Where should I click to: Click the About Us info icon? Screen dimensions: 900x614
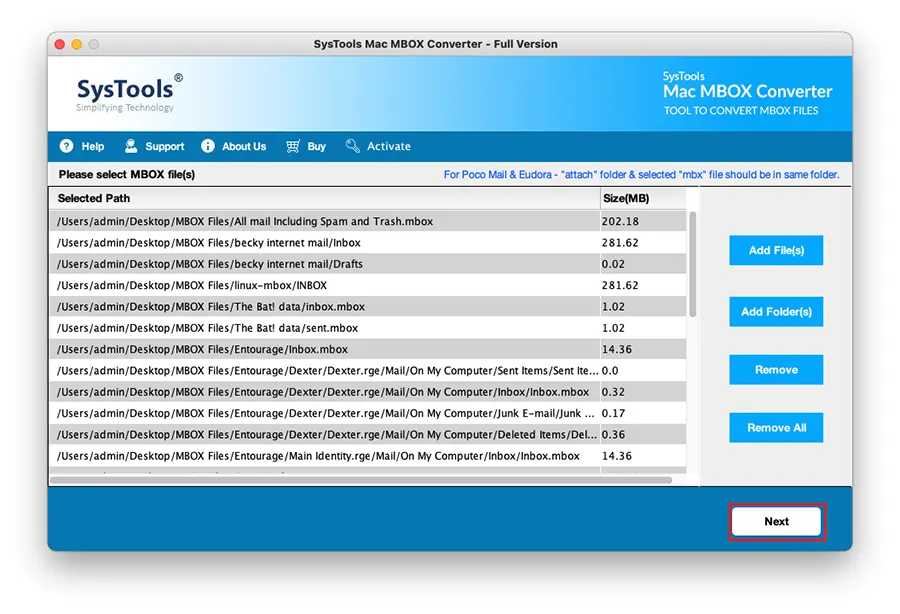(208, 146)
